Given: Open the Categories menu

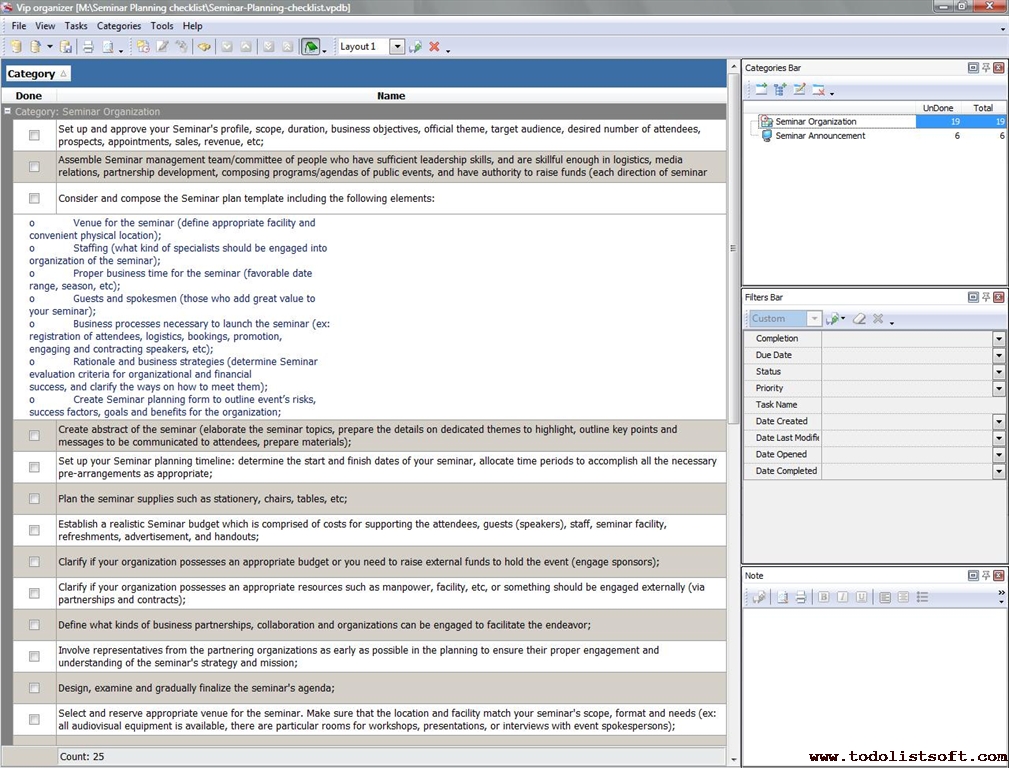Looking at the screenshot, I should (118, 26).
